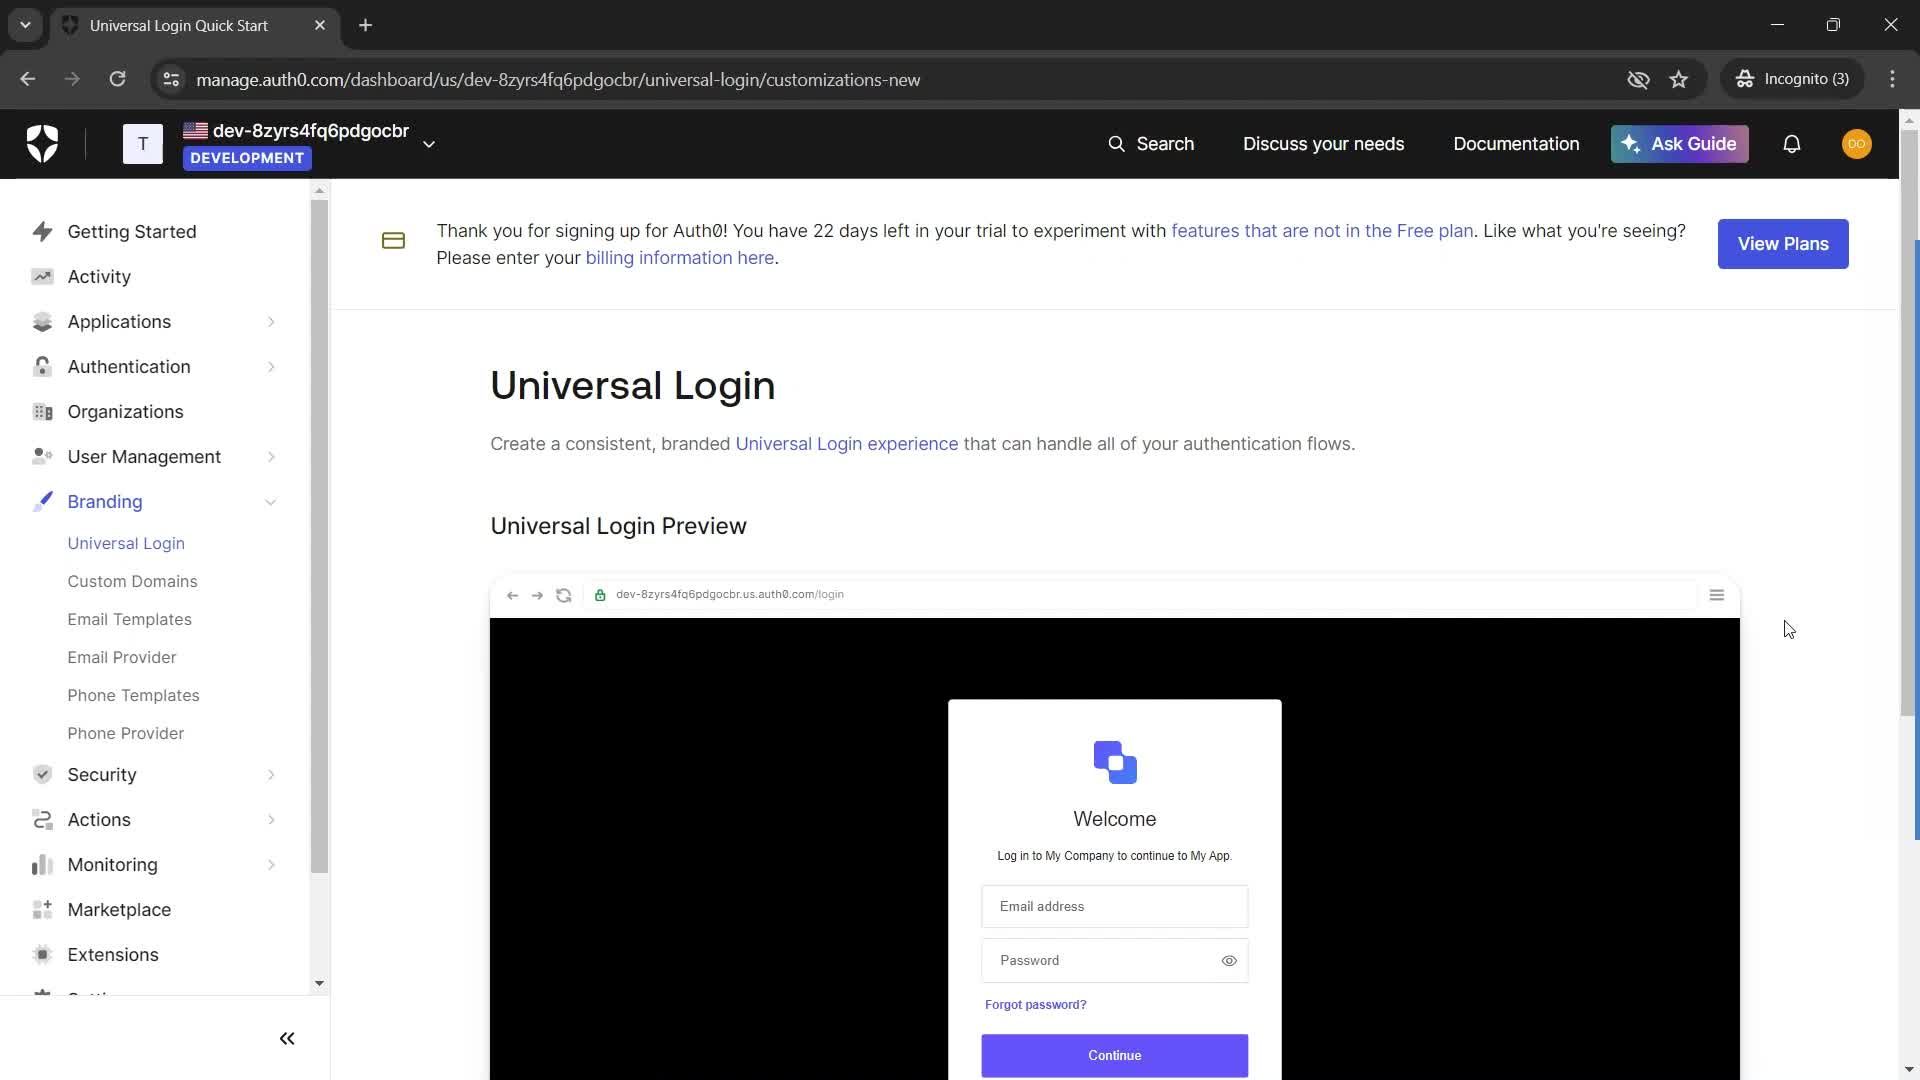Click the Organizations building icon
The width and height of the screenshot is (1920, 1080).
point(42,412)
